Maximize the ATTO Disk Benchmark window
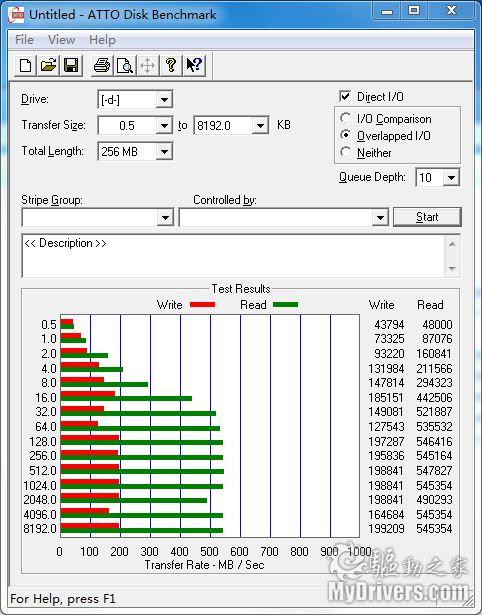Image resolution: width=482 pixels, height=615 pixels. coord(414,11)
